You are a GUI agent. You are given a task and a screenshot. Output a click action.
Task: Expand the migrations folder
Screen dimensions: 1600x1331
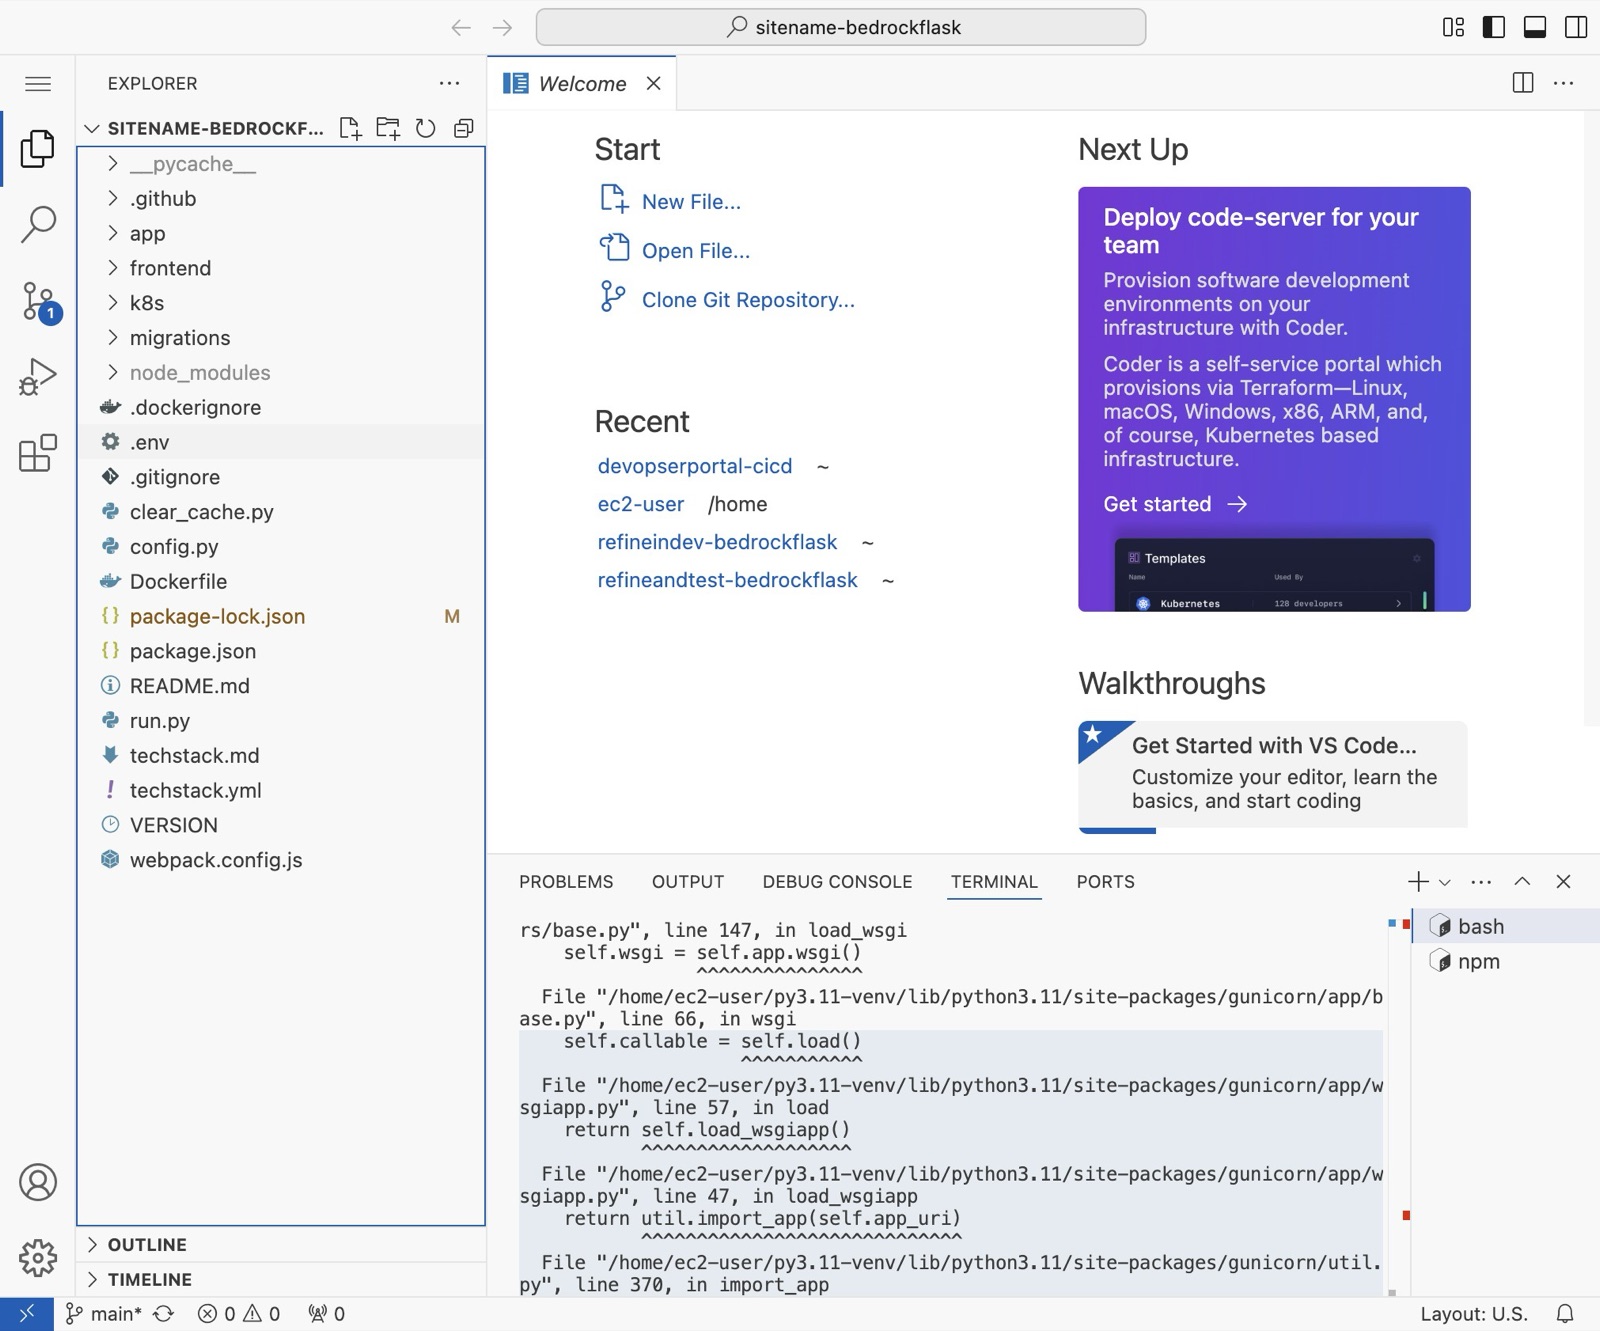280,338
